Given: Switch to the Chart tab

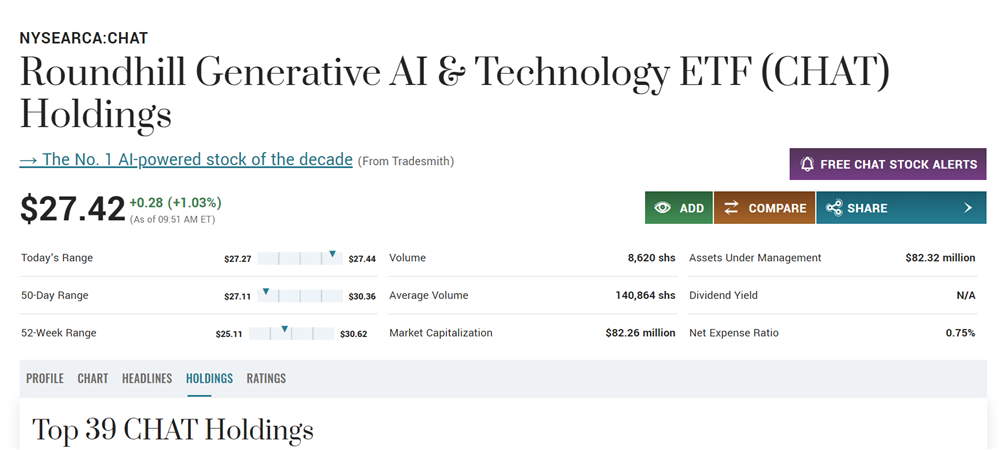Looking at the screenshot, I should (x=93, y=378).
